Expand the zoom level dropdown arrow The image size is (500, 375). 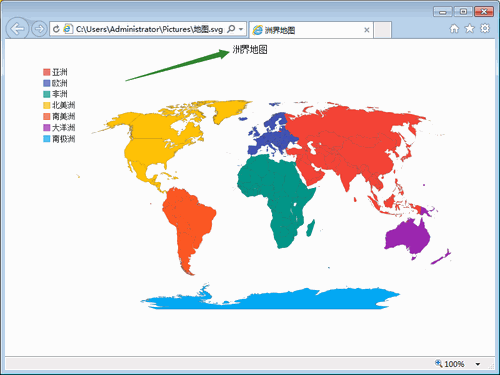pyautogui.click(x=478, y=364)
